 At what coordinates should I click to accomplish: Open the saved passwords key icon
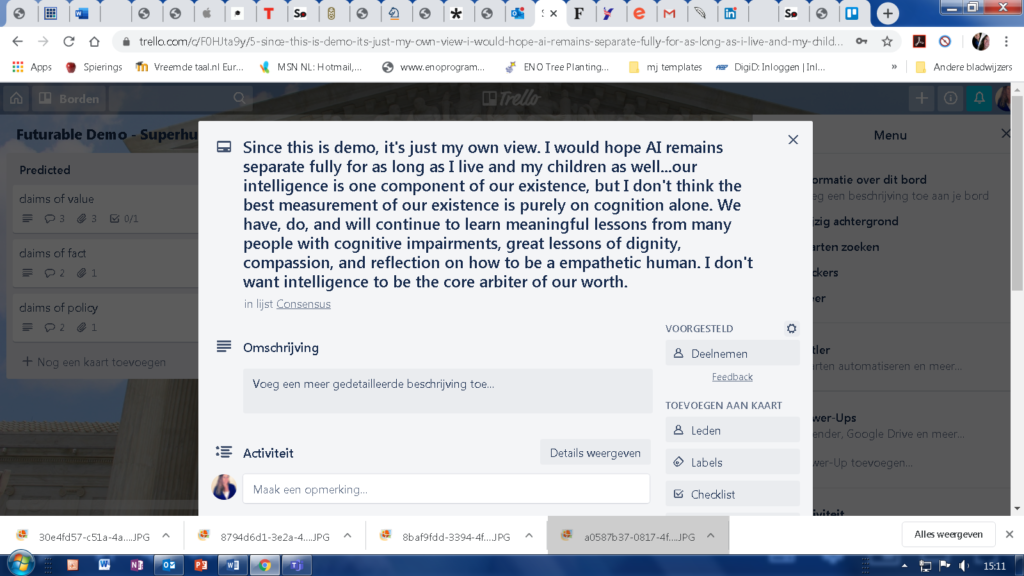(861, 42)
